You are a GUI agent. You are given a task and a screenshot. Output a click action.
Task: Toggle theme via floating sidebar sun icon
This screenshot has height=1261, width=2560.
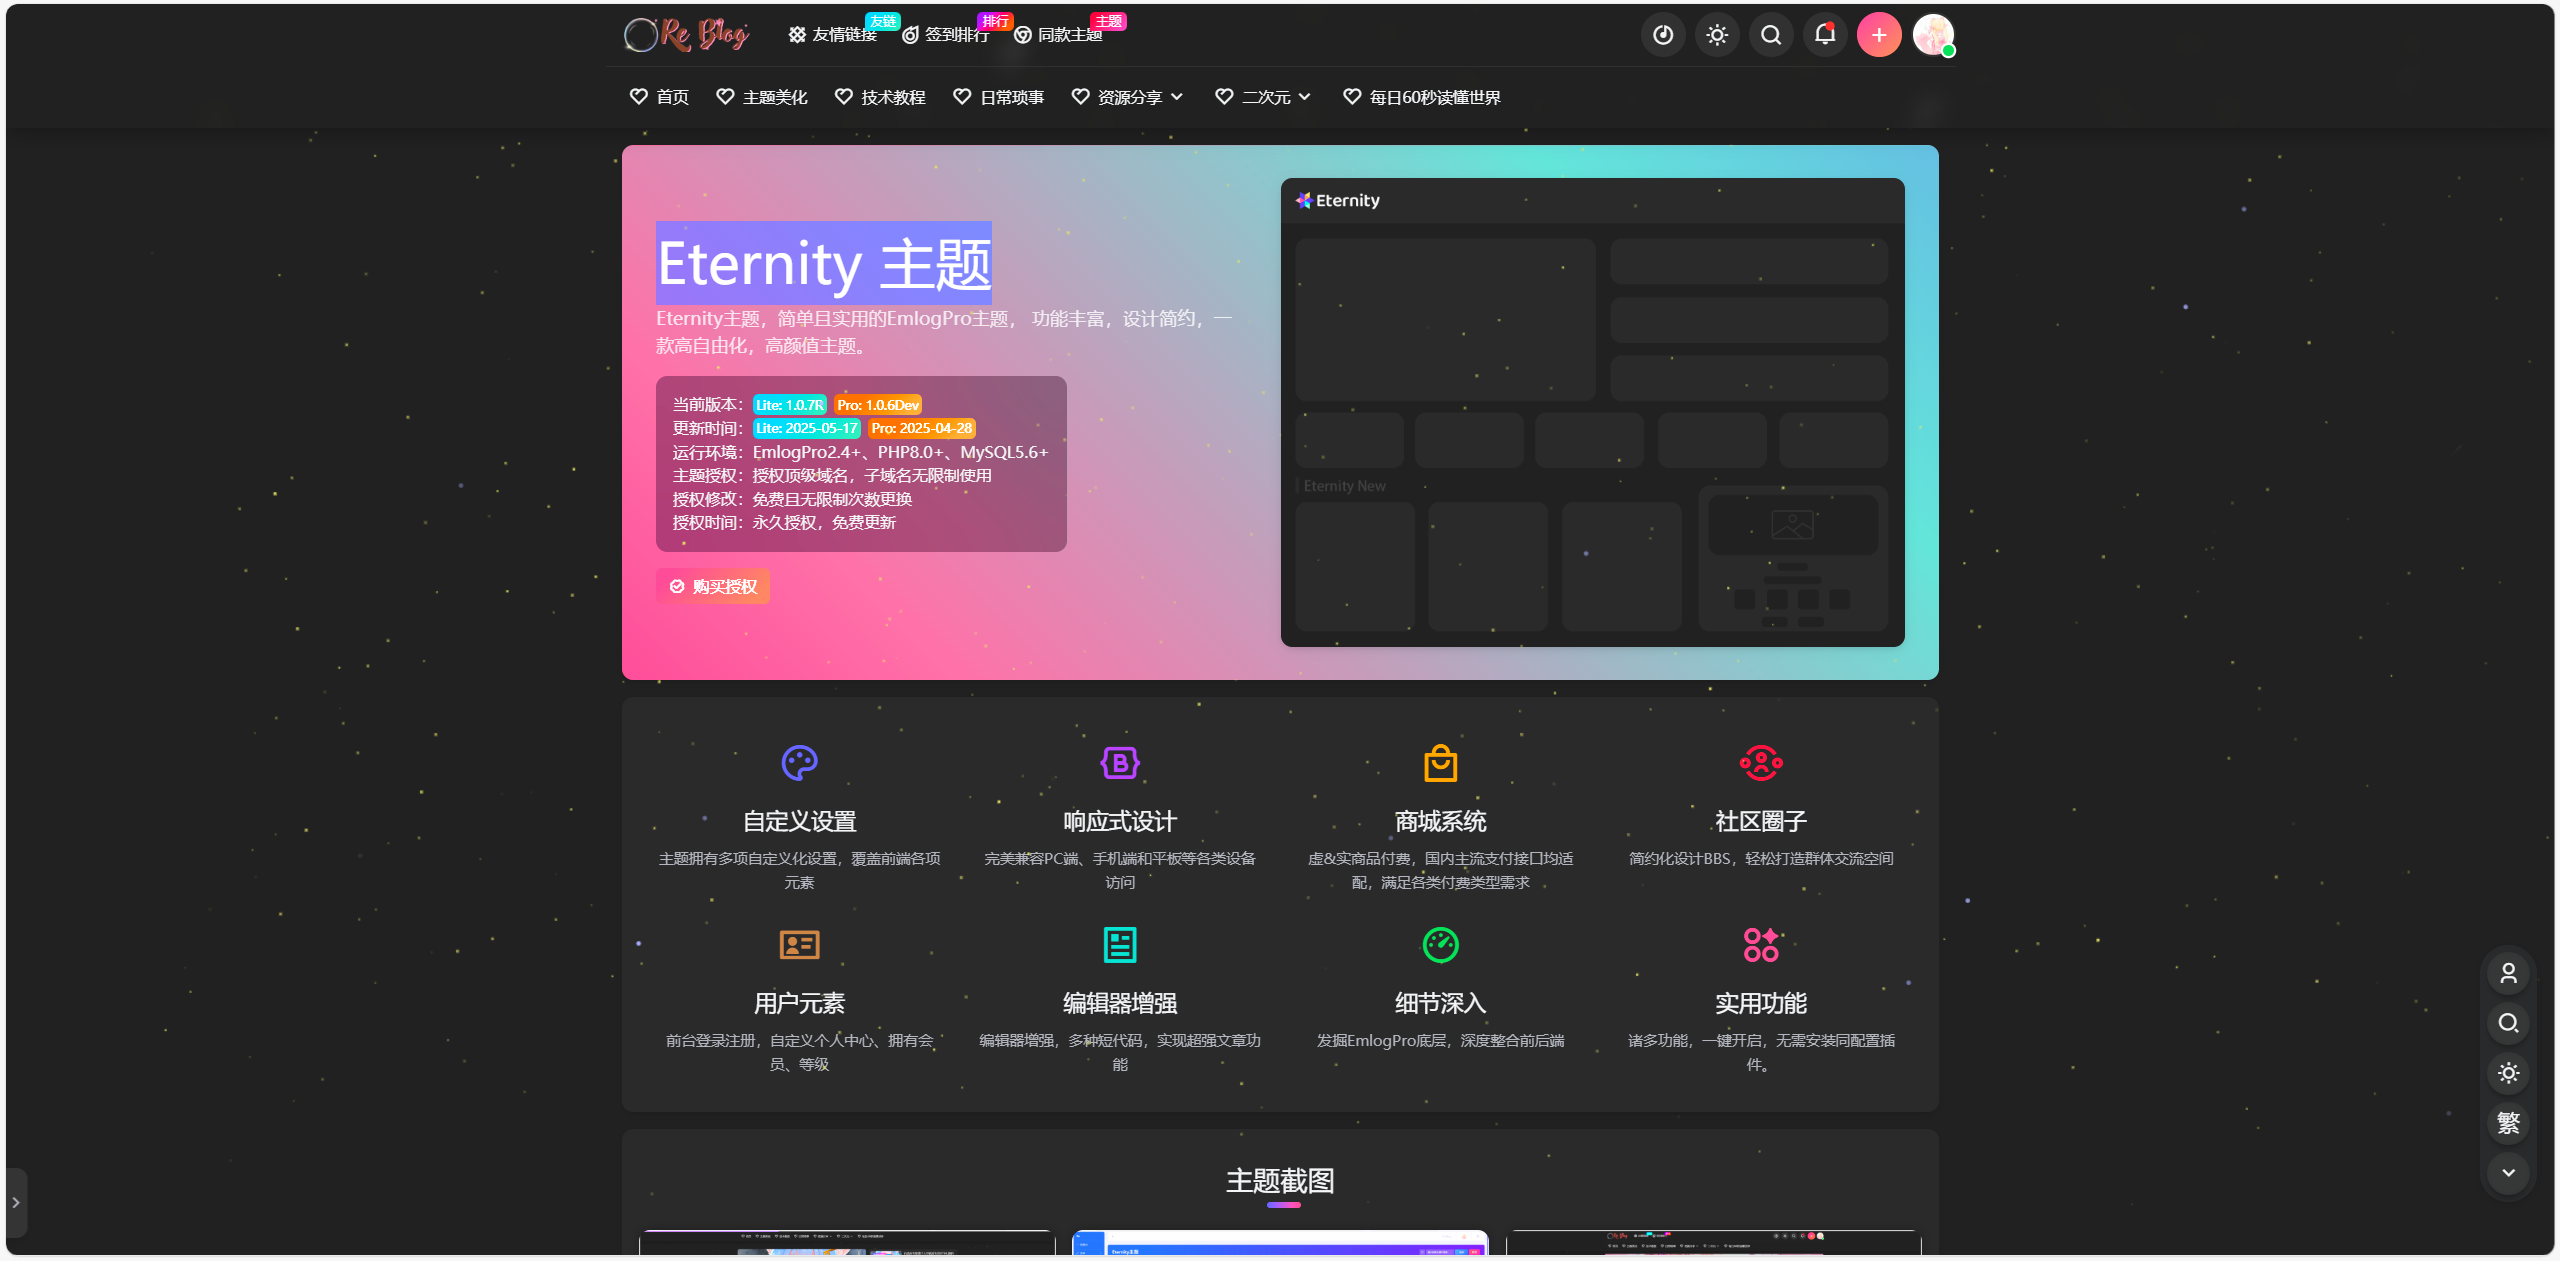(2508, 1073)
